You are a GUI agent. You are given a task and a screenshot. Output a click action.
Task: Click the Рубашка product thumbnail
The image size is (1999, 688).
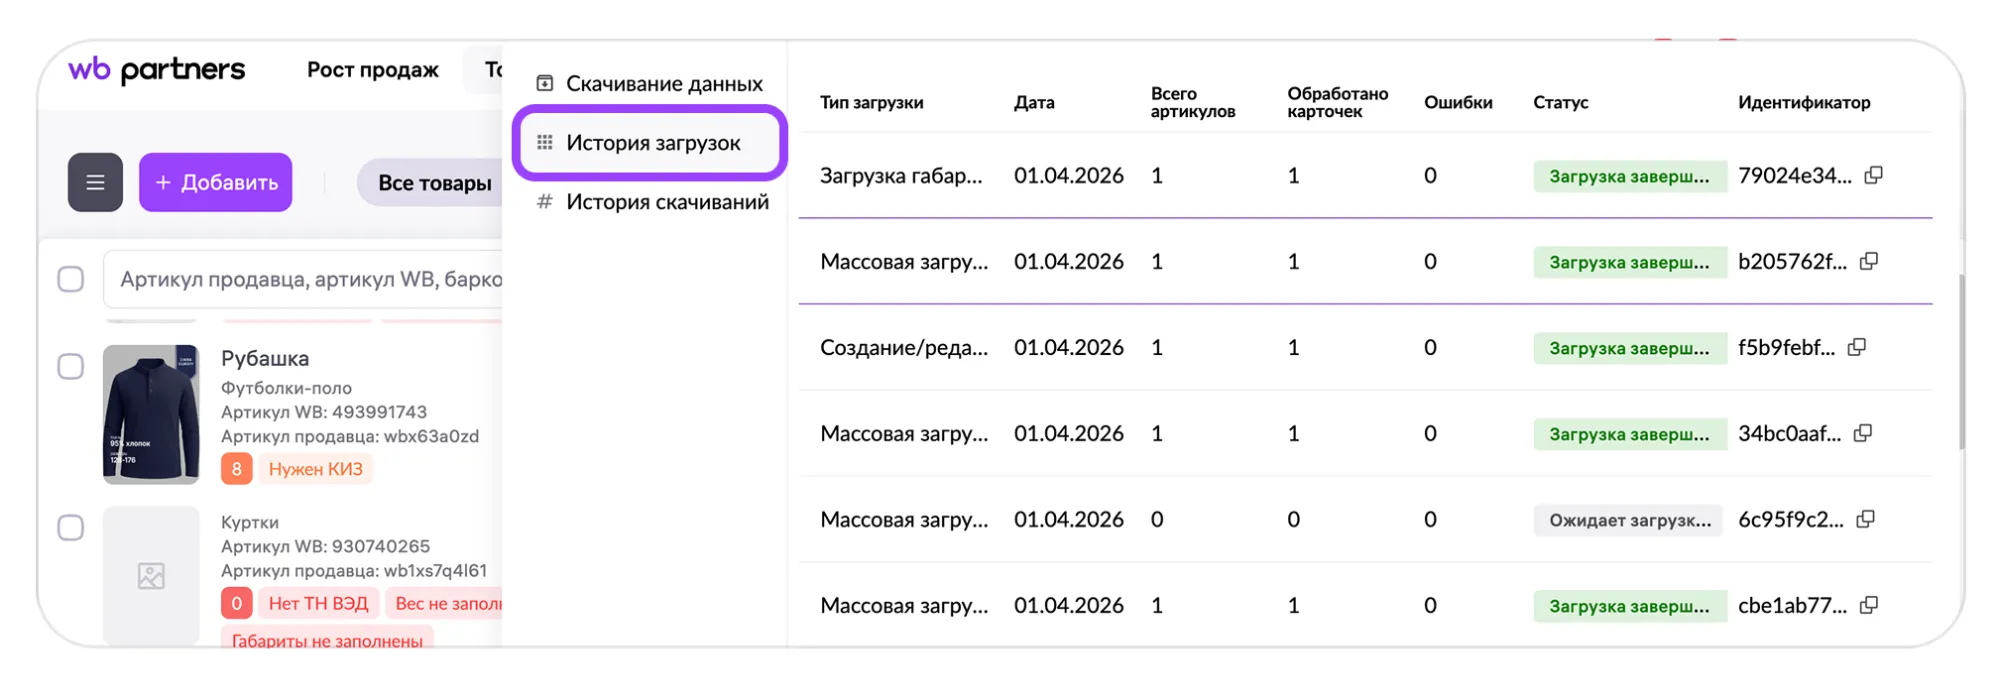[x=151, y=414]
